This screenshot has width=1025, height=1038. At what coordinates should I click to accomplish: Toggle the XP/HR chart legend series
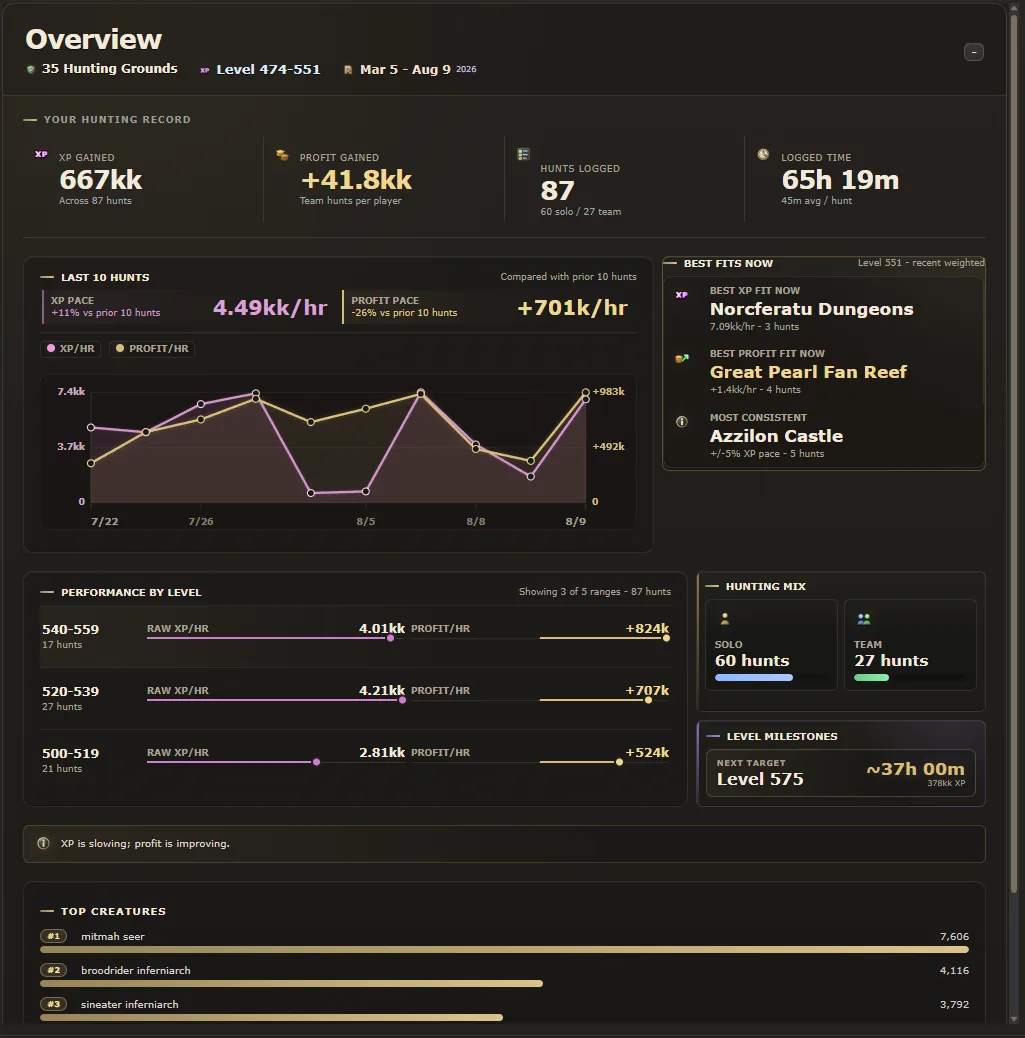70,348
